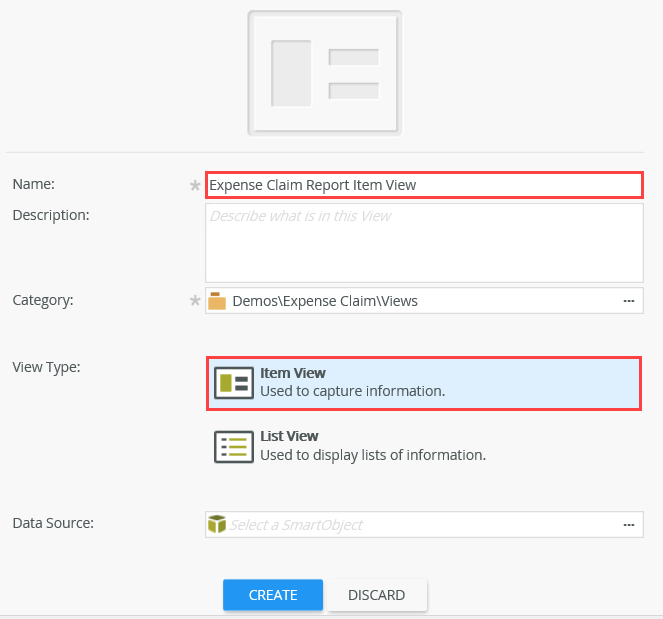Open the Data Source ellipsis picker
Viewport: 663px width, 619px height.
pyautogui.click(x=629, y=524)
